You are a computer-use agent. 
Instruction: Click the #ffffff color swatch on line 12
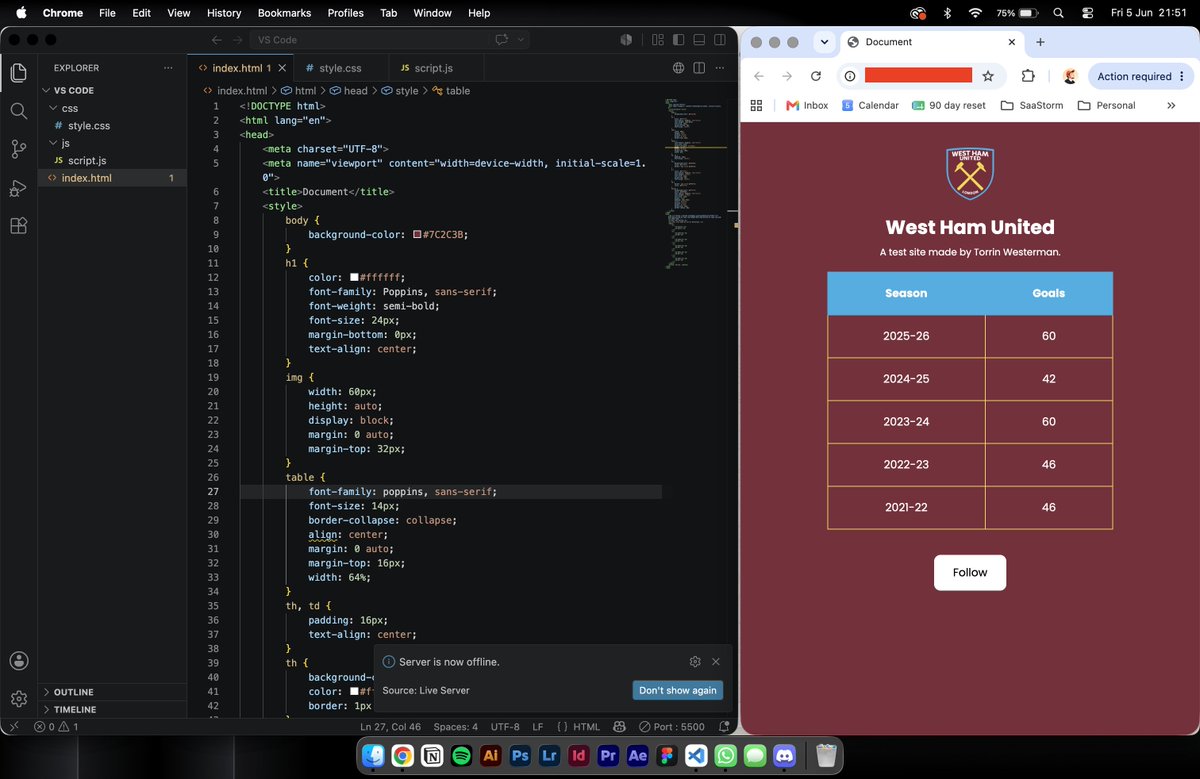[354, 277]
